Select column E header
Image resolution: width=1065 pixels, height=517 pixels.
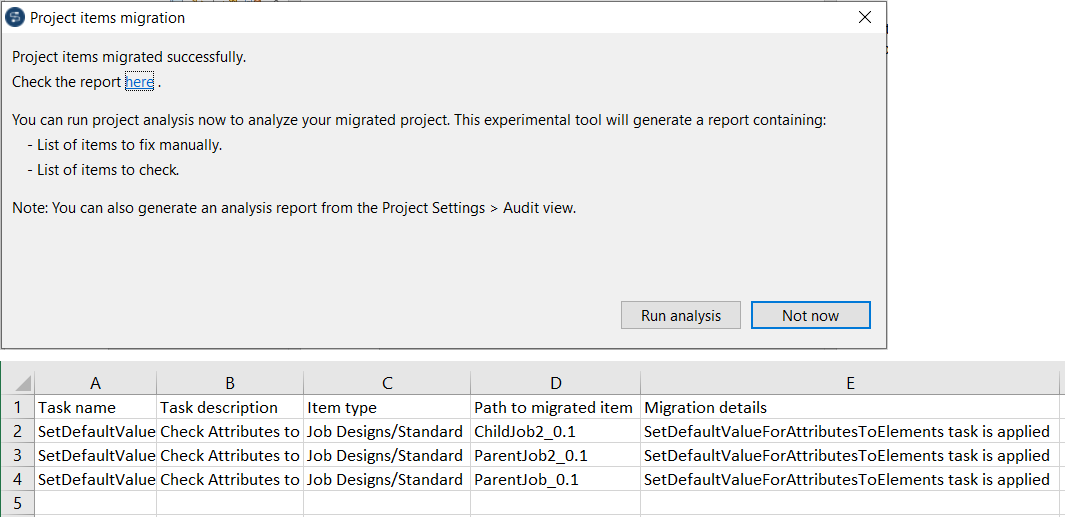(x=850, y=383)
